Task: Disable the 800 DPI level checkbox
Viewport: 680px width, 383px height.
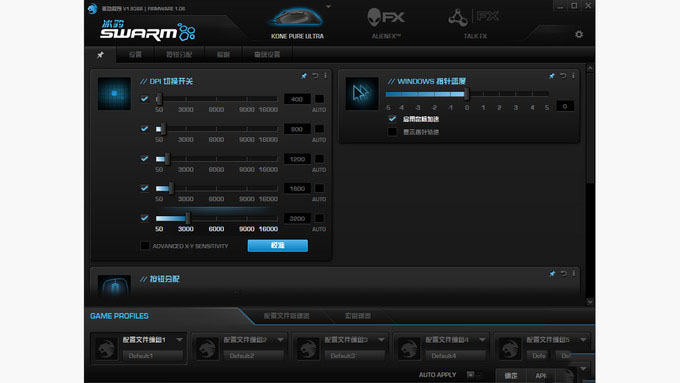Action: pyautogui.click(x=144, y=129)
